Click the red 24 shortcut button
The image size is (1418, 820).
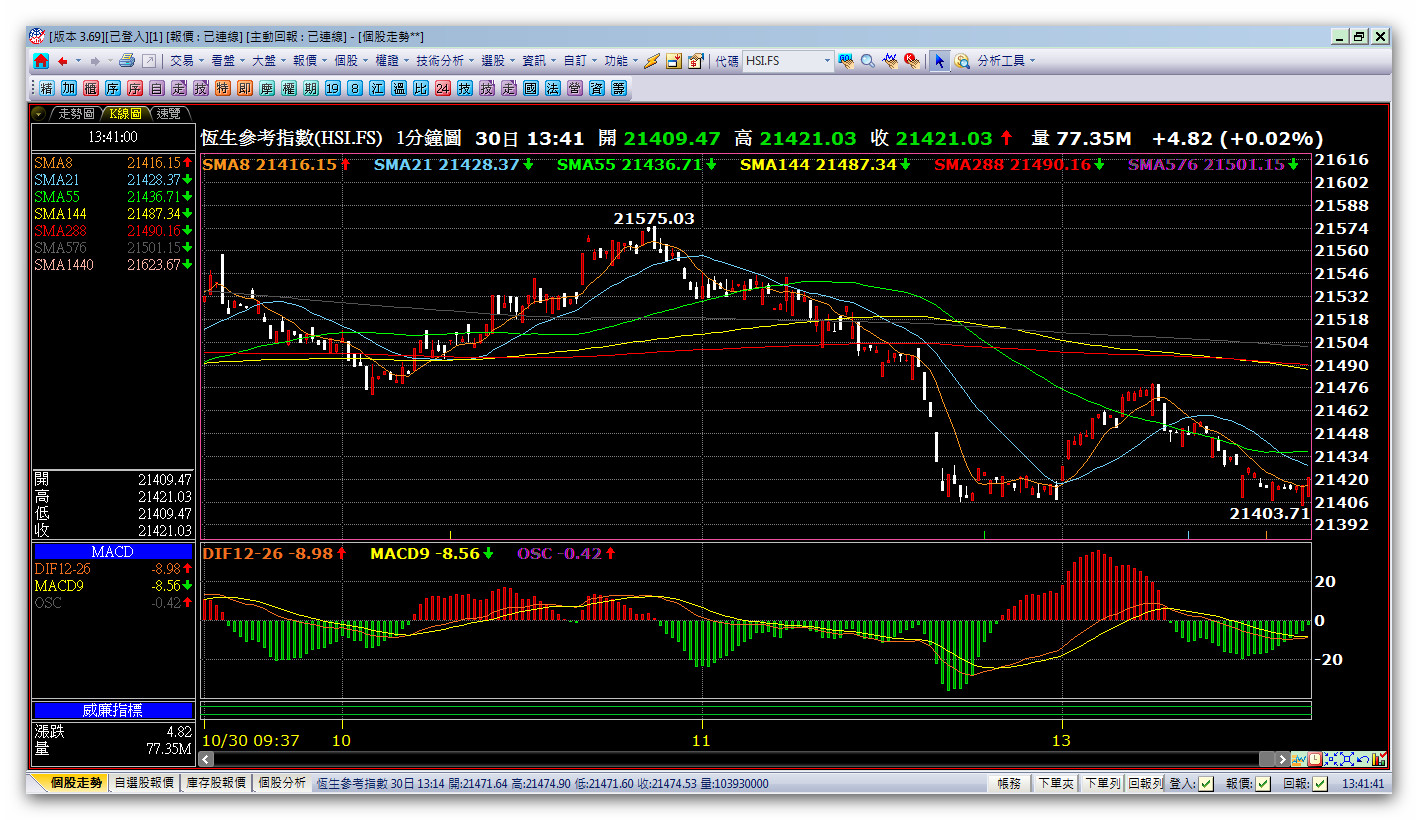coord(442,88)
